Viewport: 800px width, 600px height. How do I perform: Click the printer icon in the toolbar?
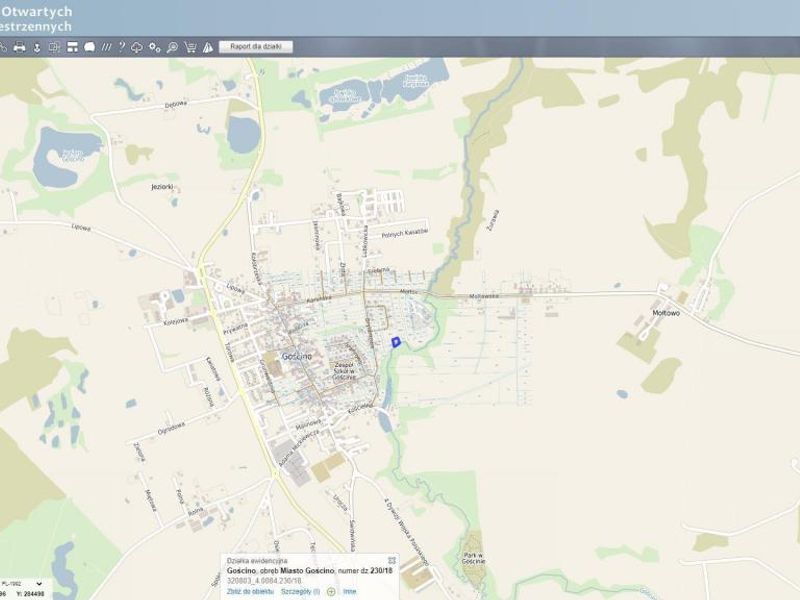tap(19, 47)
